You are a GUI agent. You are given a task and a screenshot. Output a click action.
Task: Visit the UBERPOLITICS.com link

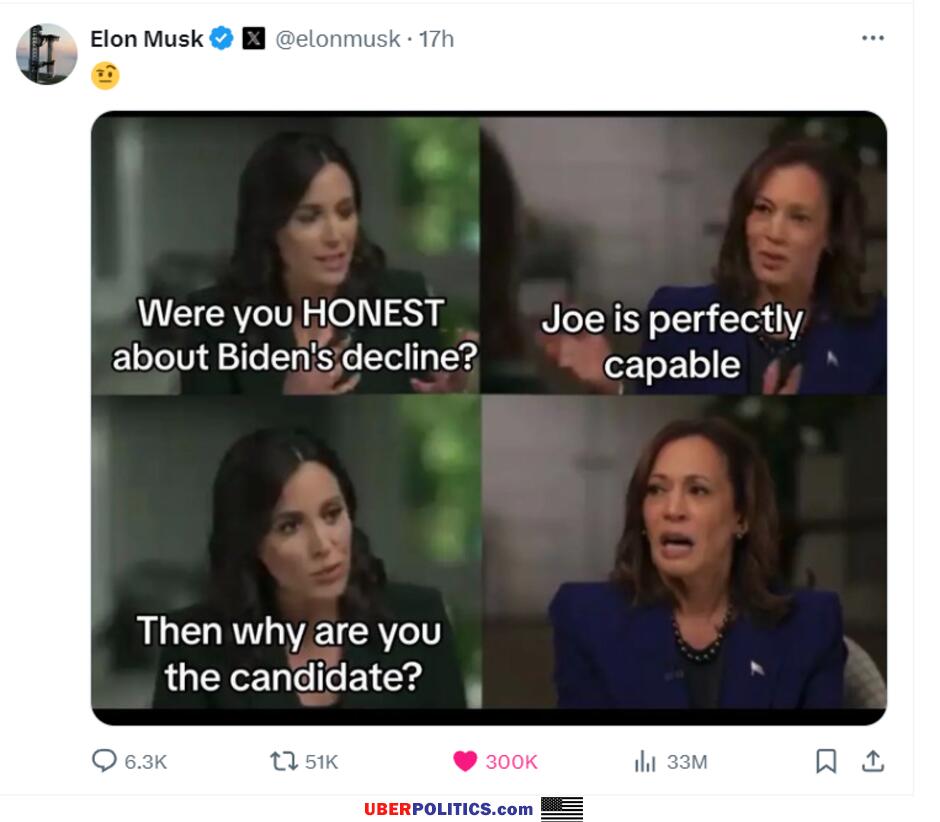pos(448,809)
